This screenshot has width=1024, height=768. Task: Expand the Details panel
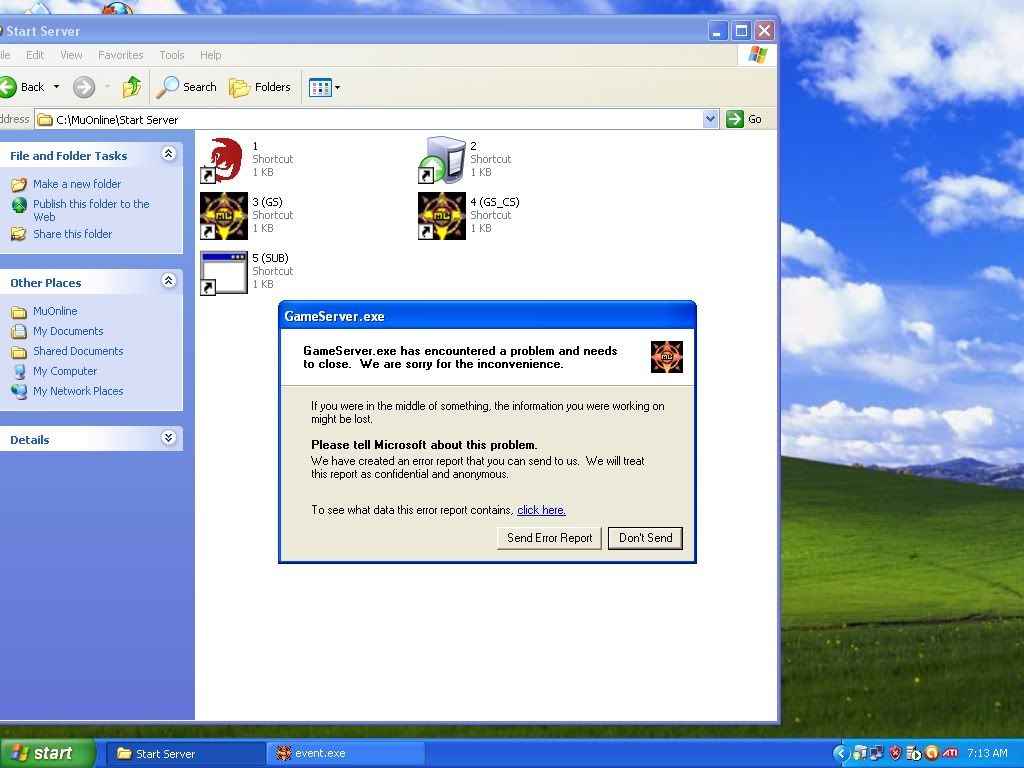coord(168,438)
